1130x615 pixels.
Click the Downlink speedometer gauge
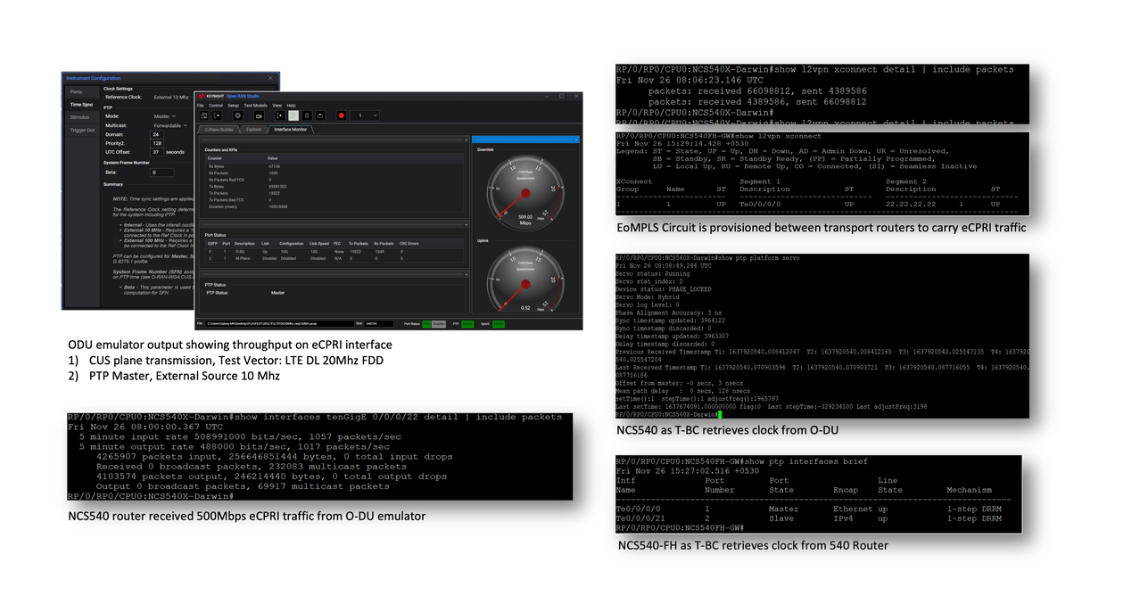(x=525, y=191)
